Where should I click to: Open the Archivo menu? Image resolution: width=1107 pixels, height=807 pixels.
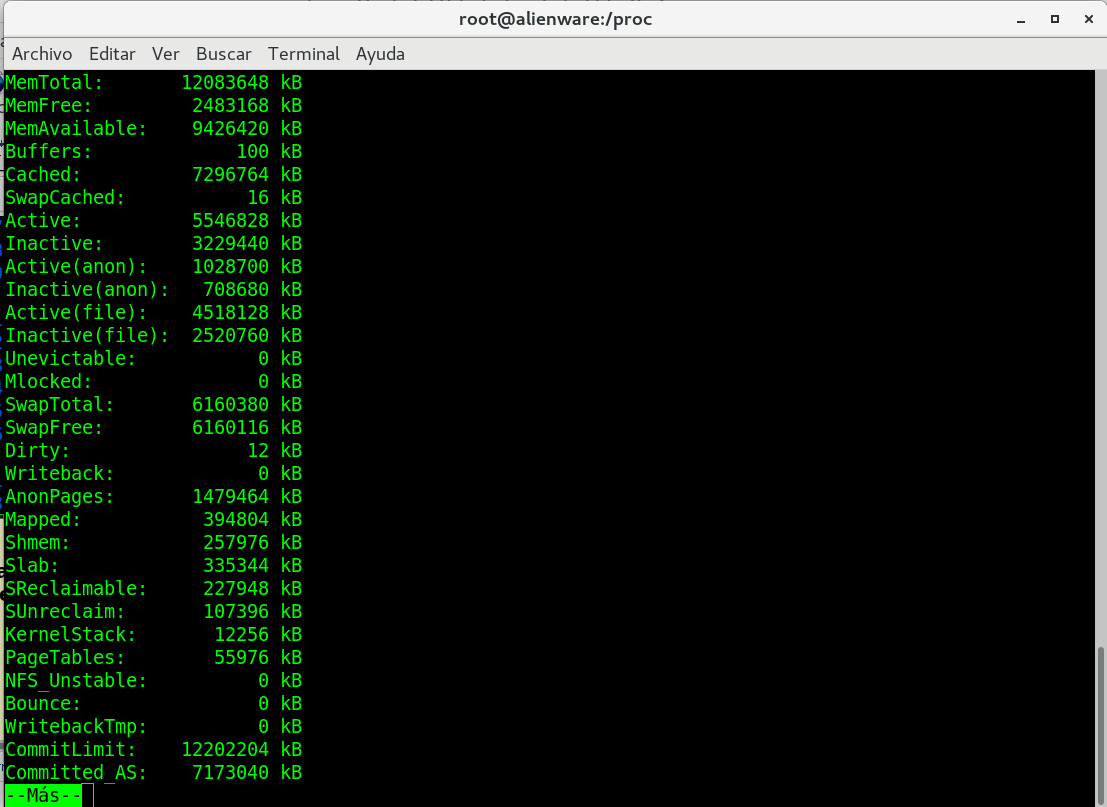point(43,54)
